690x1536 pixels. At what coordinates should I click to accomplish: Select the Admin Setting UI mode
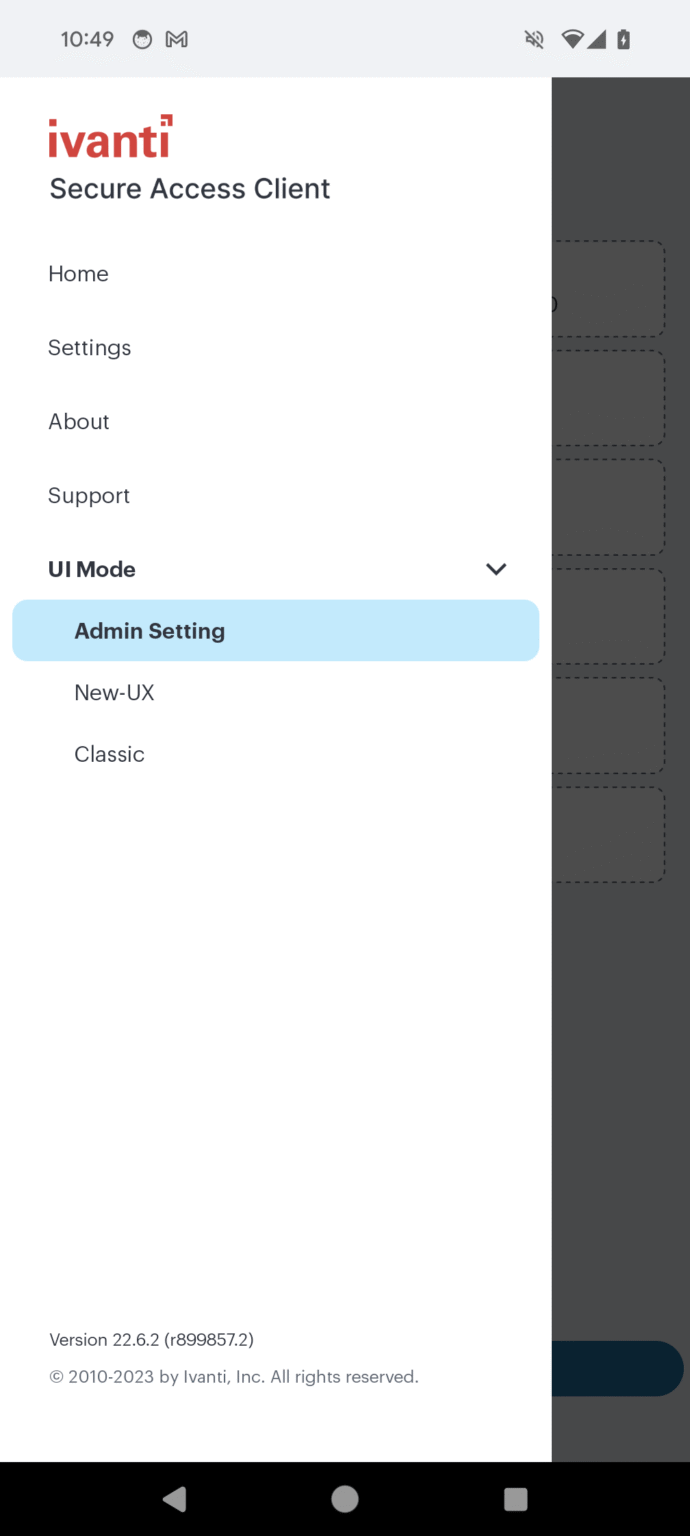tap(149, 630)
